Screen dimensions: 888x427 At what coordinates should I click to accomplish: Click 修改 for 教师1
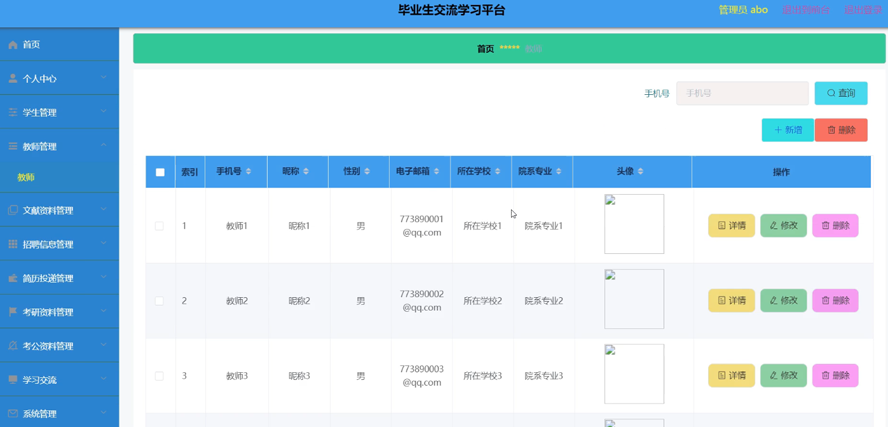[x=784, y=225]
